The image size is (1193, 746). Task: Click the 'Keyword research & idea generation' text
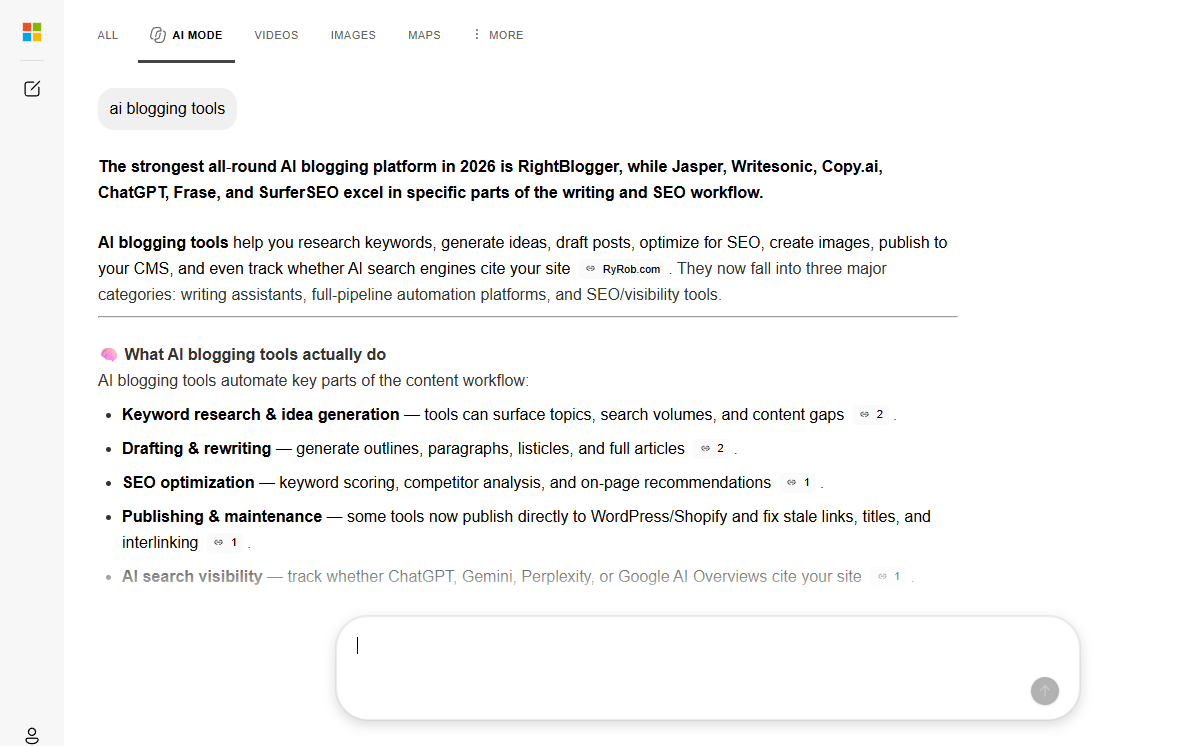click(260, 414)
